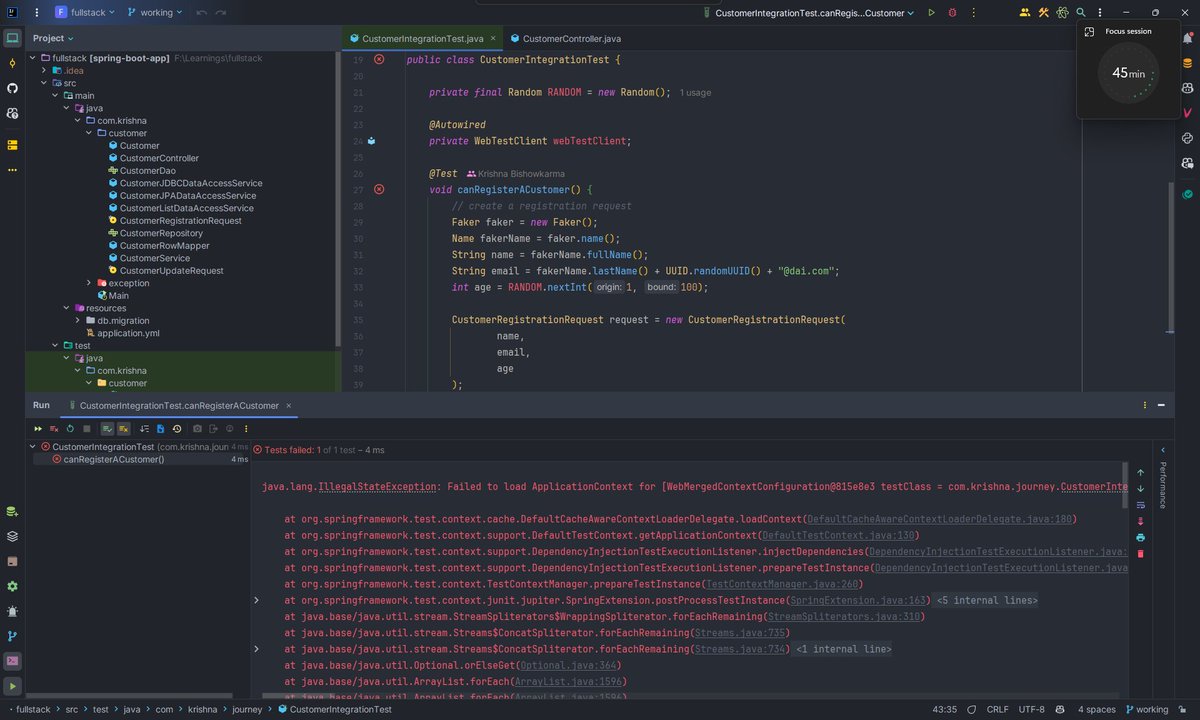Rerun tests with the double-arrow icon

tap(38, 428)
